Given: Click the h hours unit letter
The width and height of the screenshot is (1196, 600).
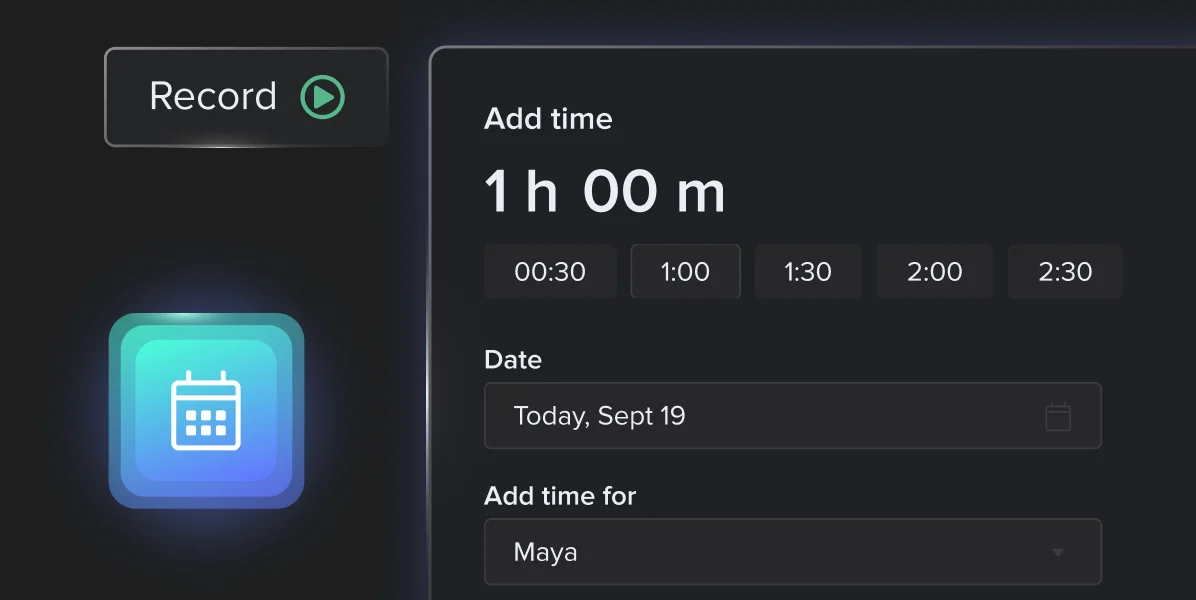Looking at the screenshot, I should point(541,192).
